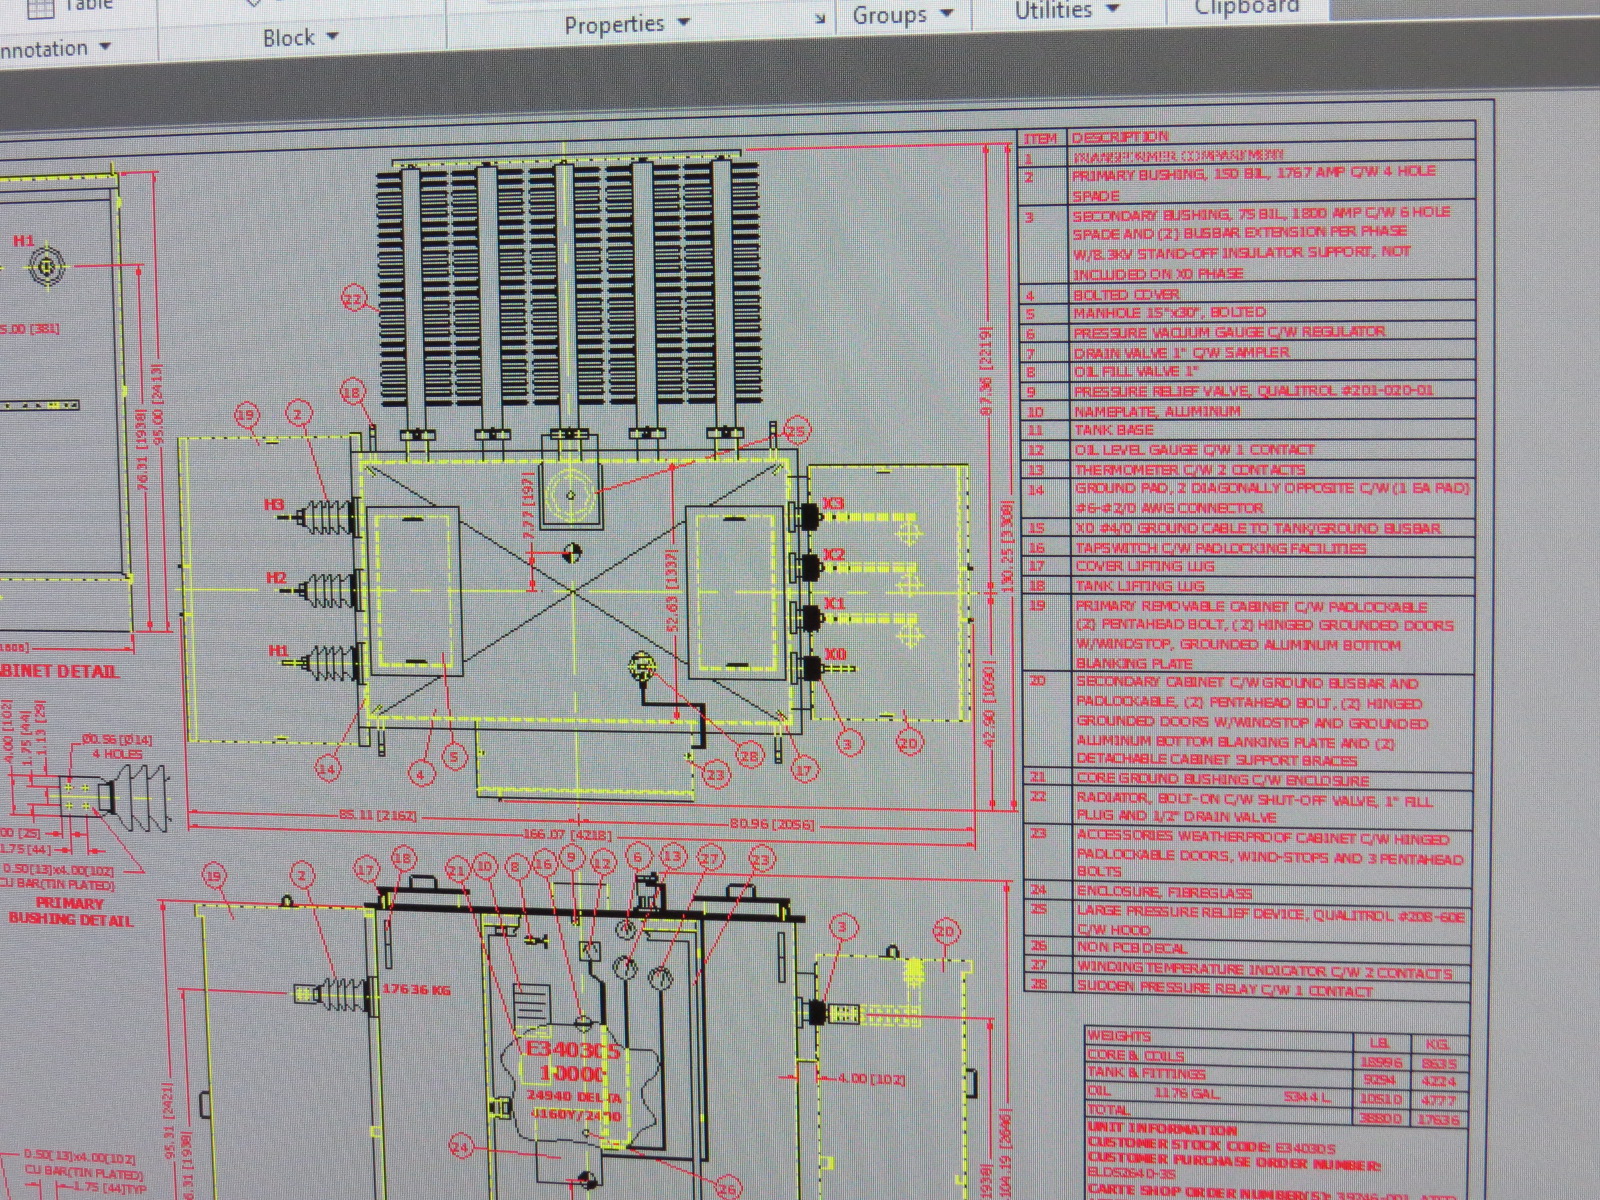Click the Clipboard panel label

tap(1246, 8)
